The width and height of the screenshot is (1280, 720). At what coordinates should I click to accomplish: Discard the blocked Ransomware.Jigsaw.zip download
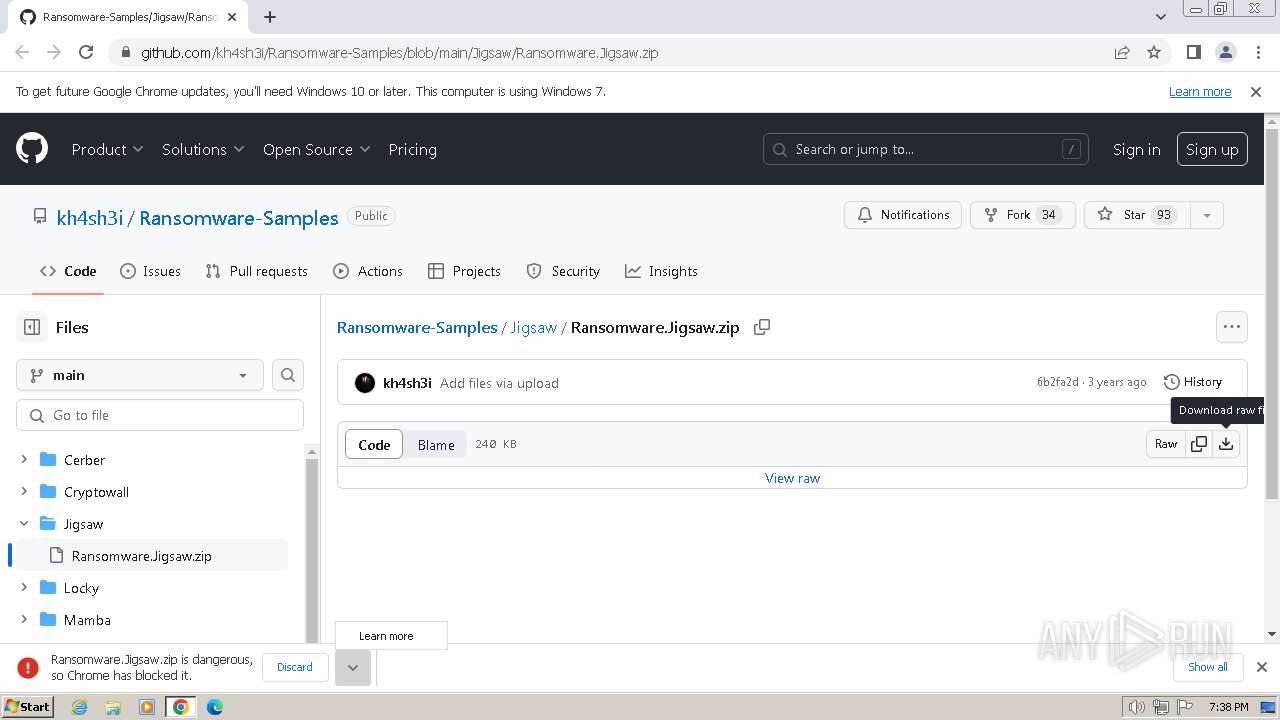pos(295,667)
